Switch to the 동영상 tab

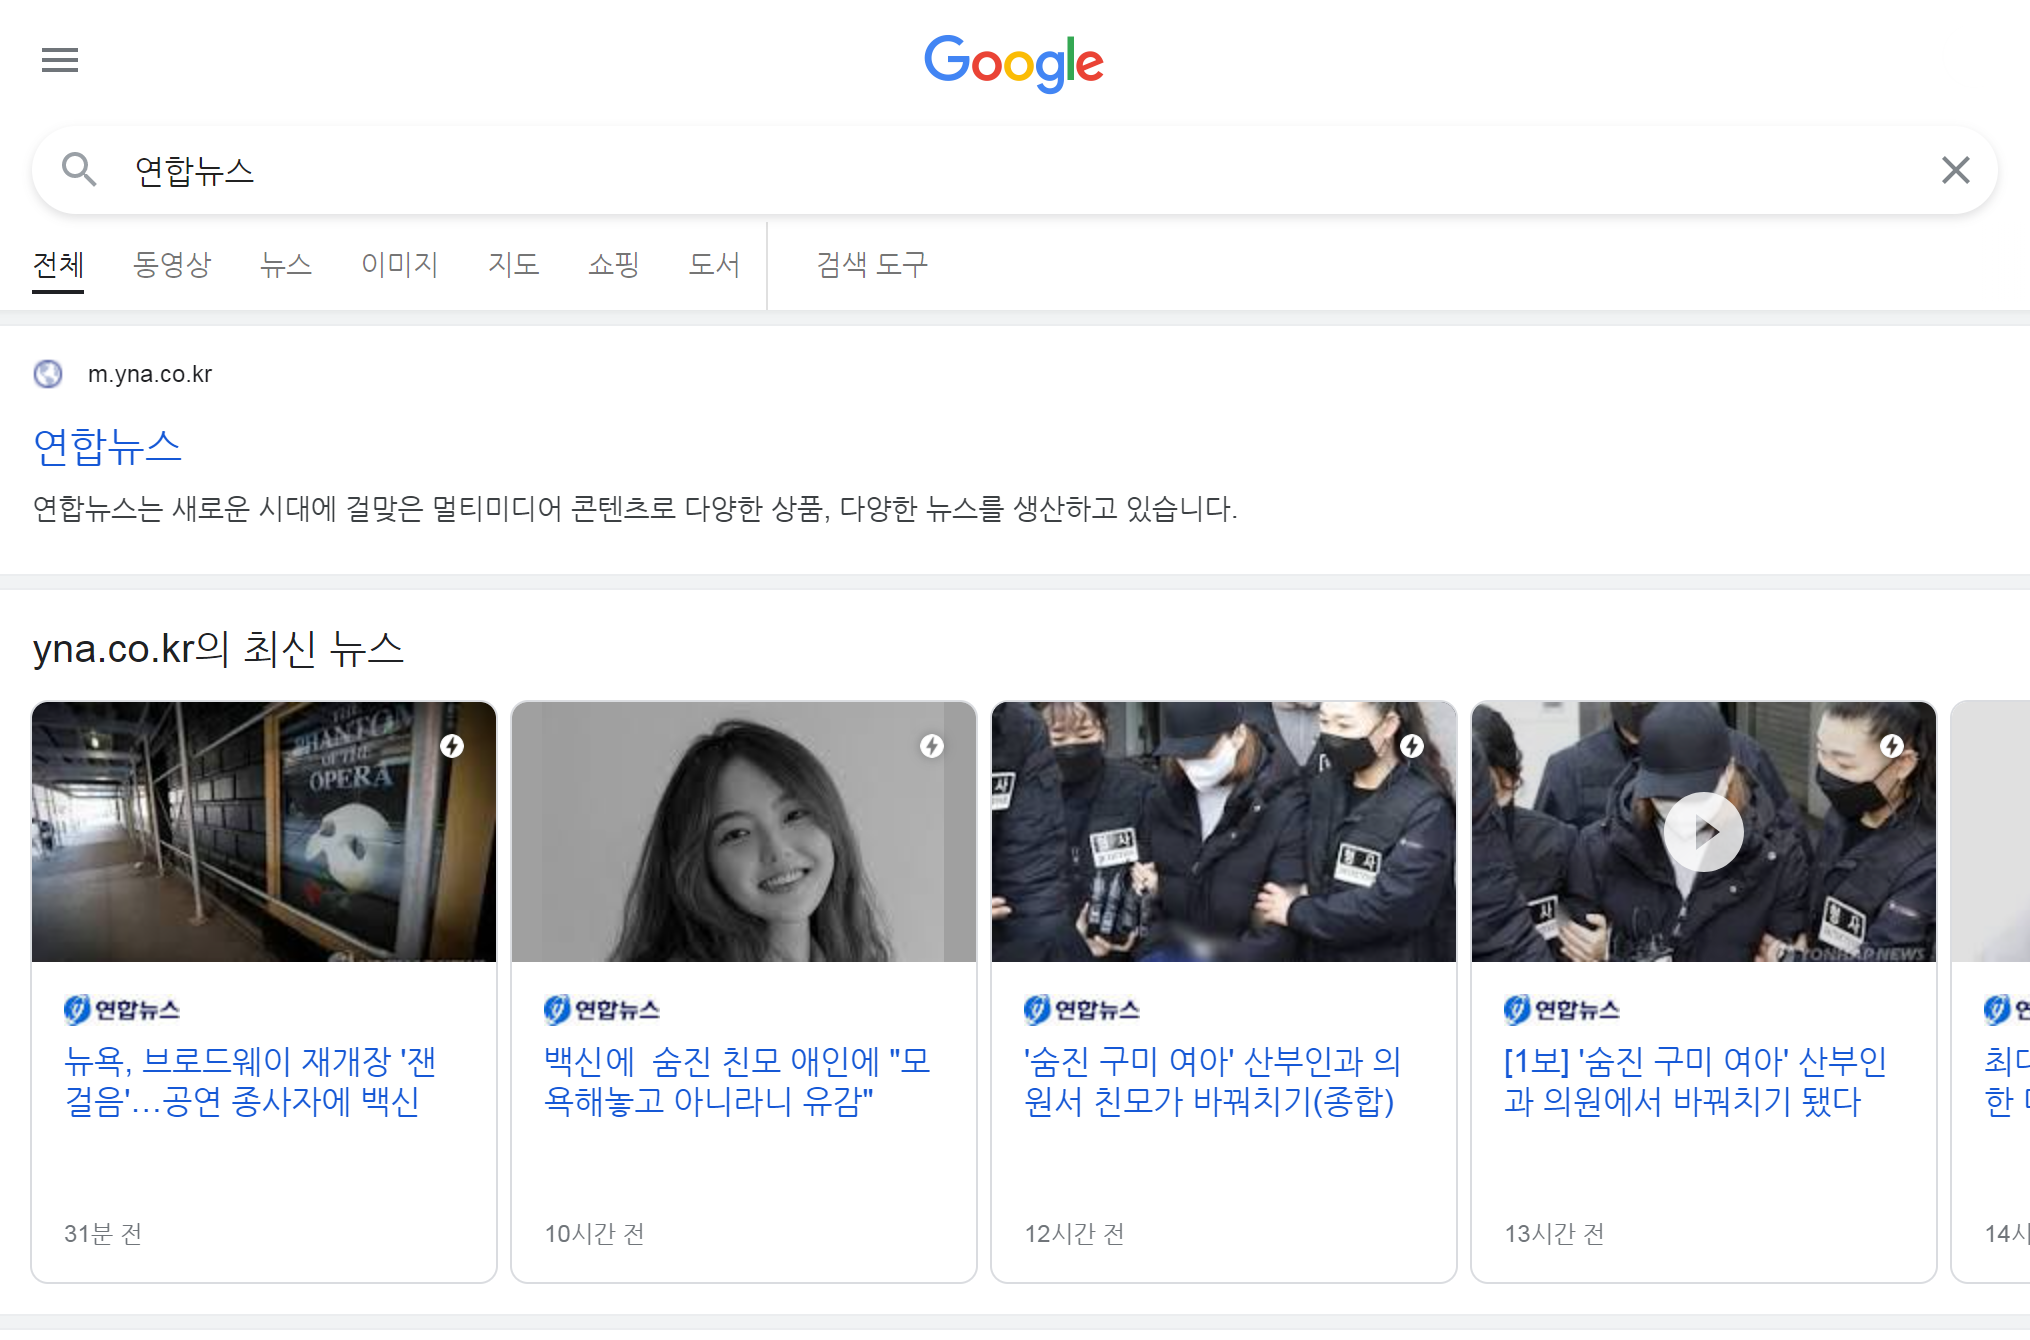[171, 265]
